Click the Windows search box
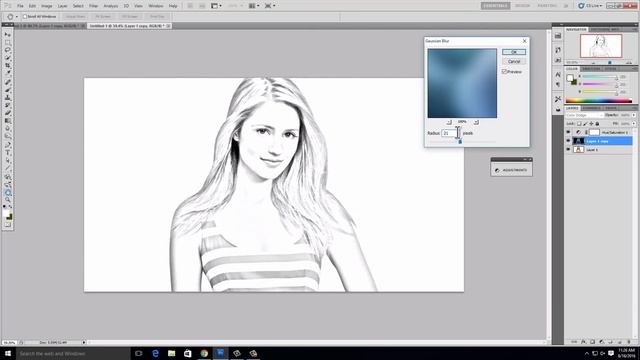 point(73,353)
